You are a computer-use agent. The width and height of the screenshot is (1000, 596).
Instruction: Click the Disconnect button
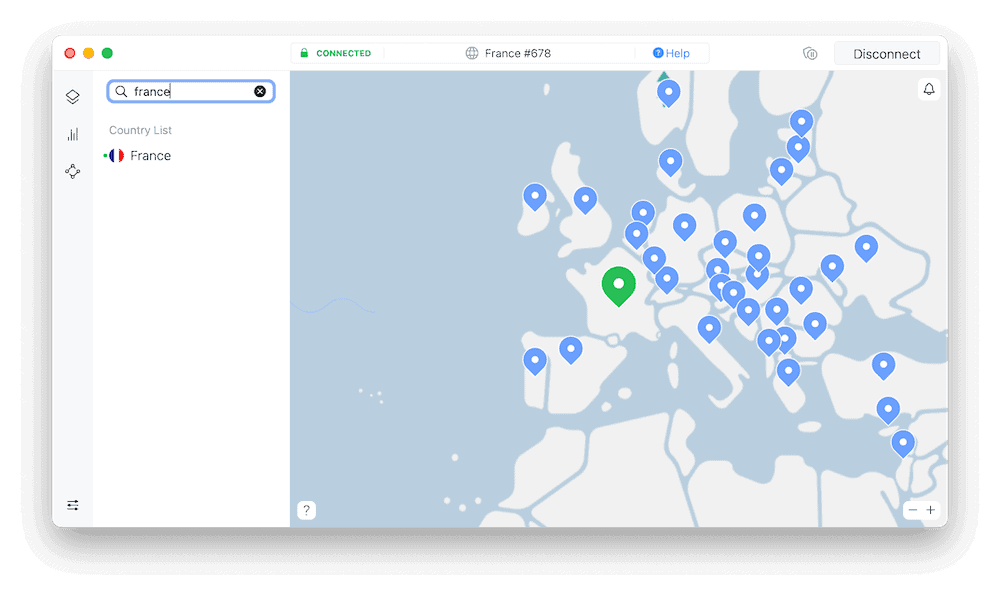886,54
